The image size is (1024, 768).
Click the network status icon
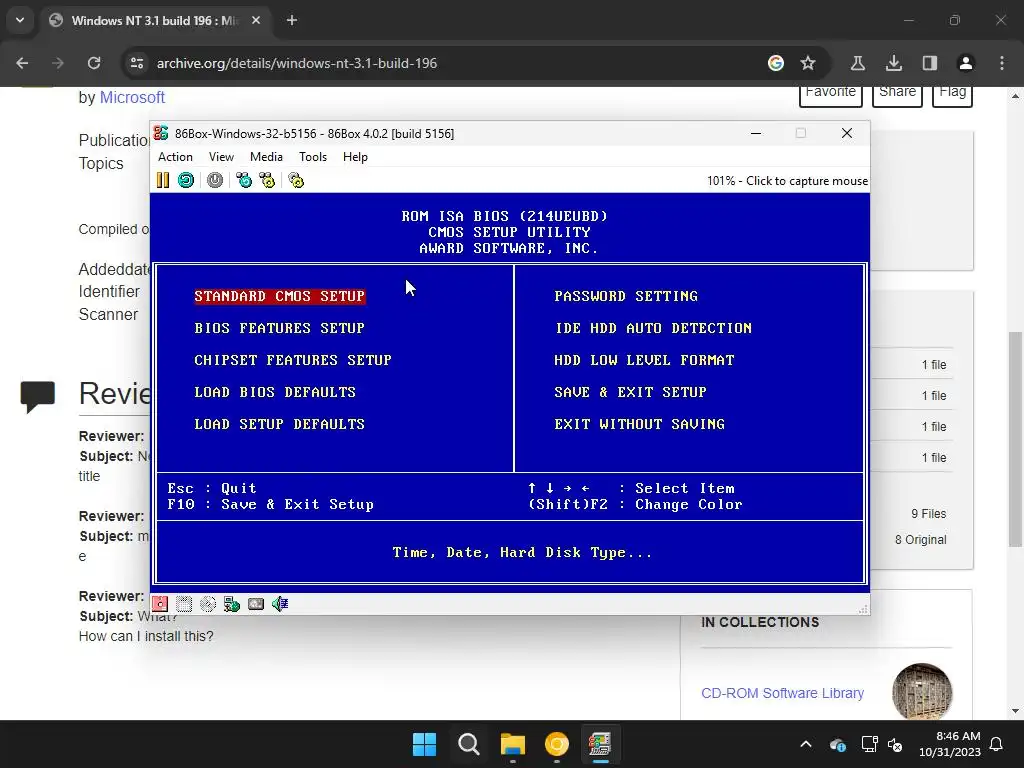pos(232,604)
